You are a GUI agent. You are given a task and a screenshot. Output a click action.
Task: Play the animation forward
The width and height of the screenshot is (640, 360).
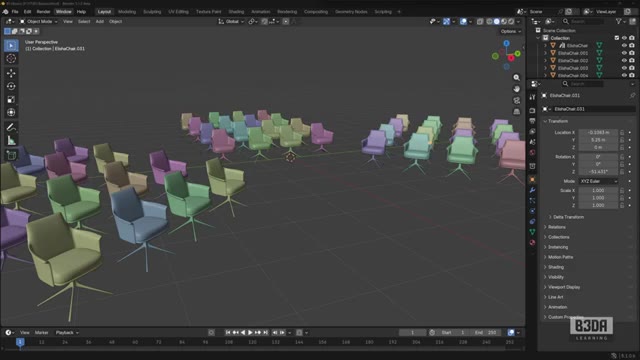[x=250, y=333]
